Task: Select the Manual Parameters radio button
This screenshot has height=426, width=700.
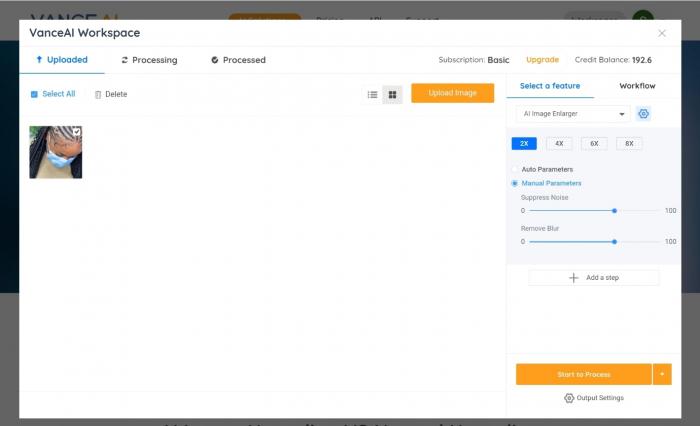Action: (x=515, y=183)
